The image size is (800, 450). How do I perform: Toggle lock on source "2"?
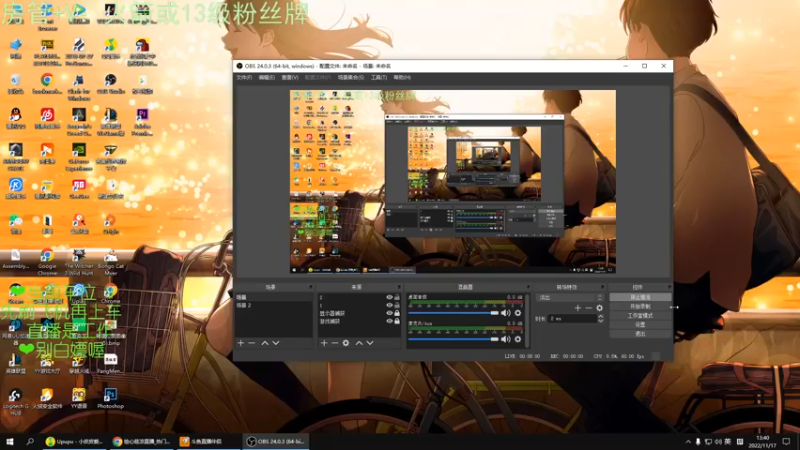(x=397, y=297)
